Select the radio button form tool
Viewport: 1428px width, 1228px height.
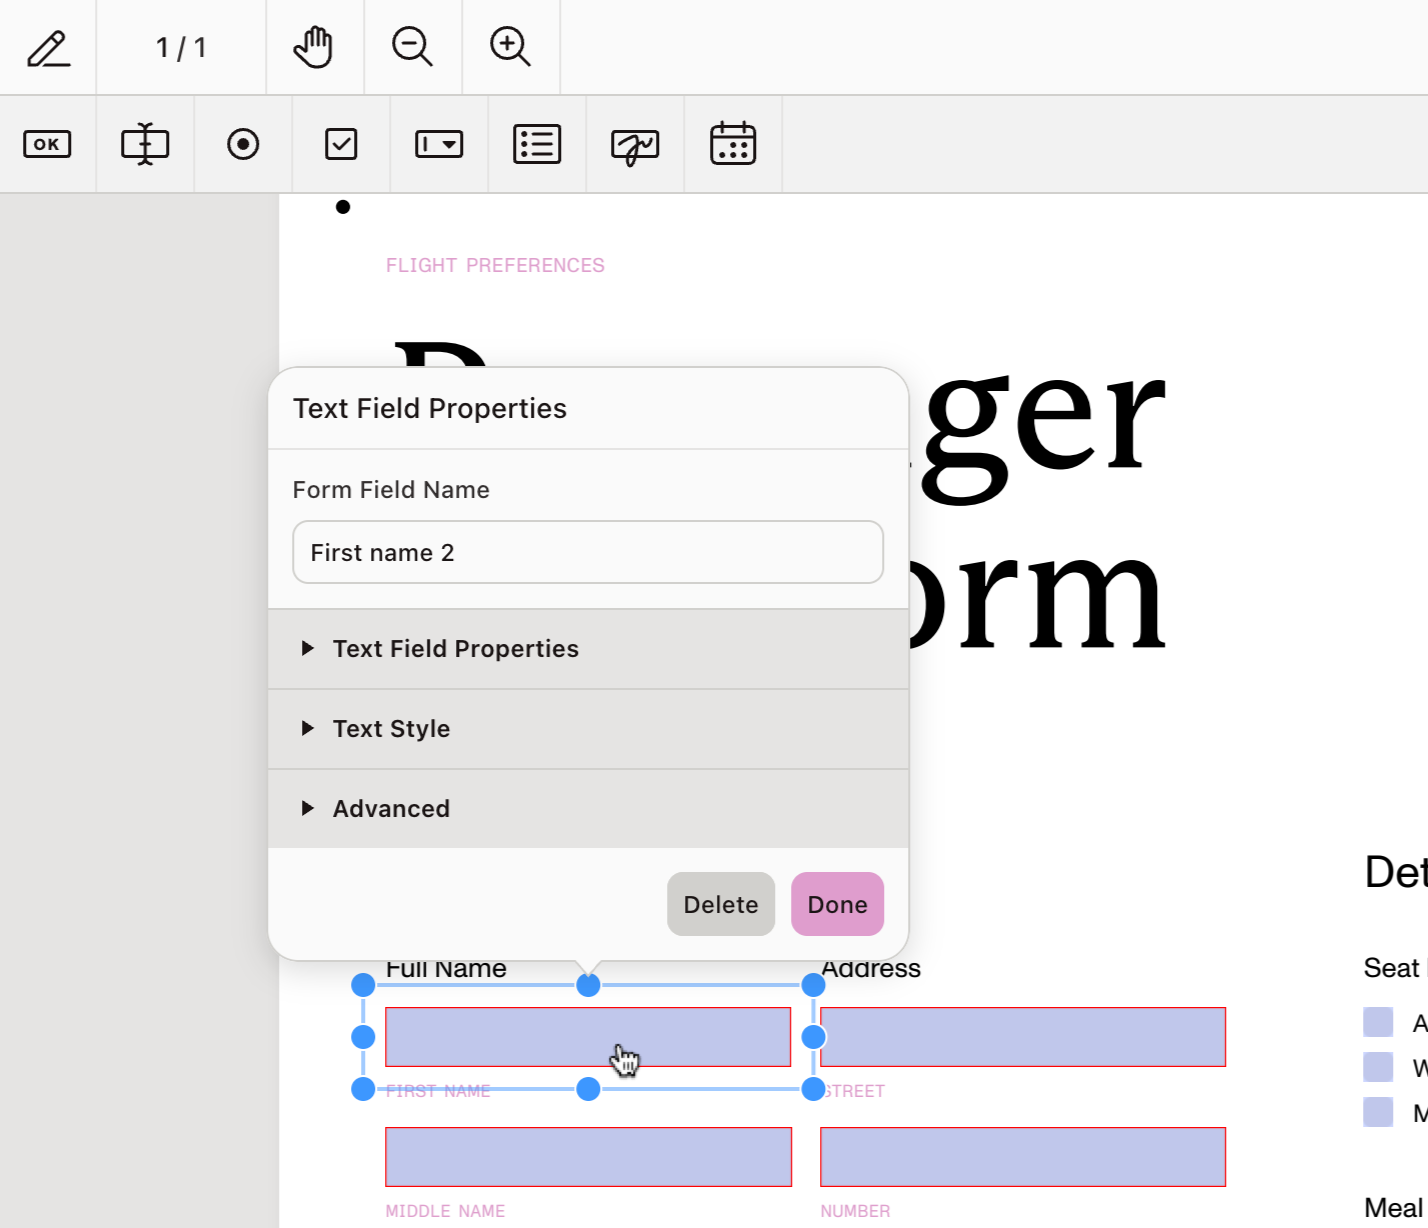[x=243, y=144]
